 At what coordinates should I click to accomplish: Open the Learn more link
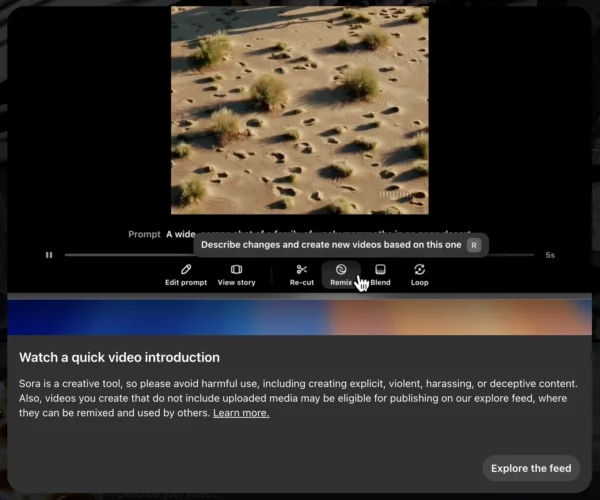tap(241, 413)
